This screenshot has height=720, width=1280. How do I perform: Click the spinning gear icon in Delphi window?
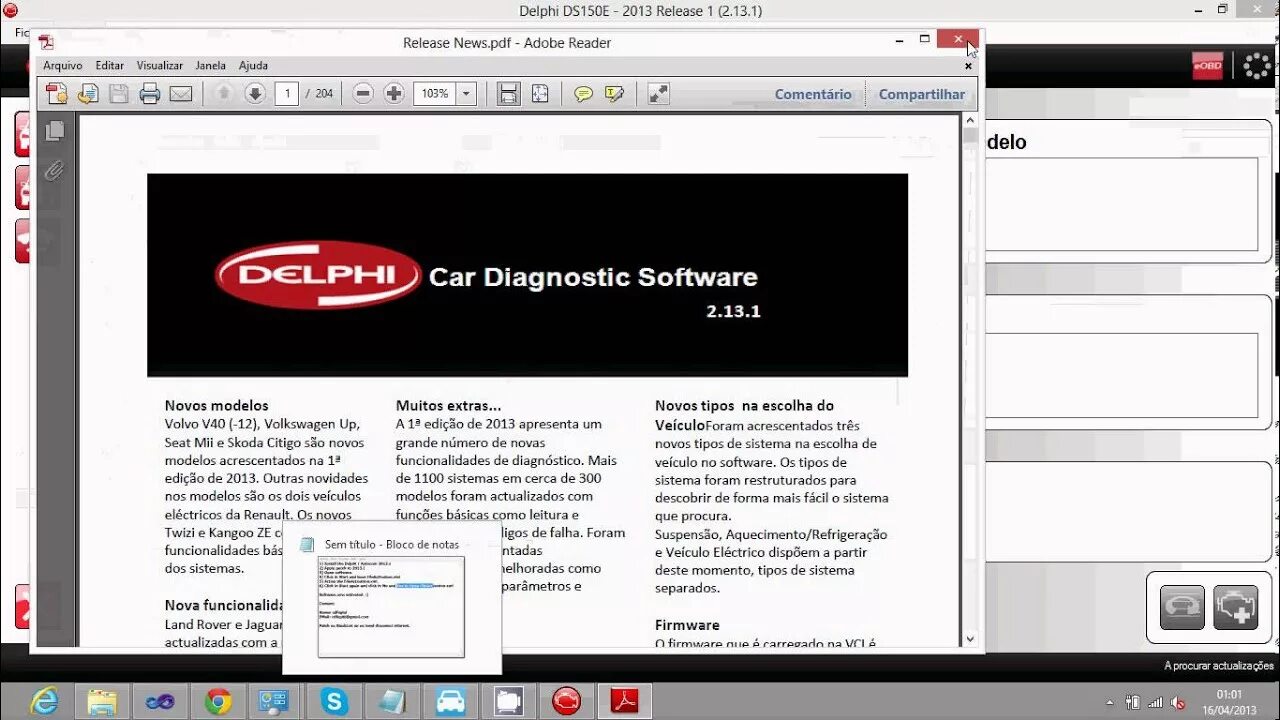1257,66
